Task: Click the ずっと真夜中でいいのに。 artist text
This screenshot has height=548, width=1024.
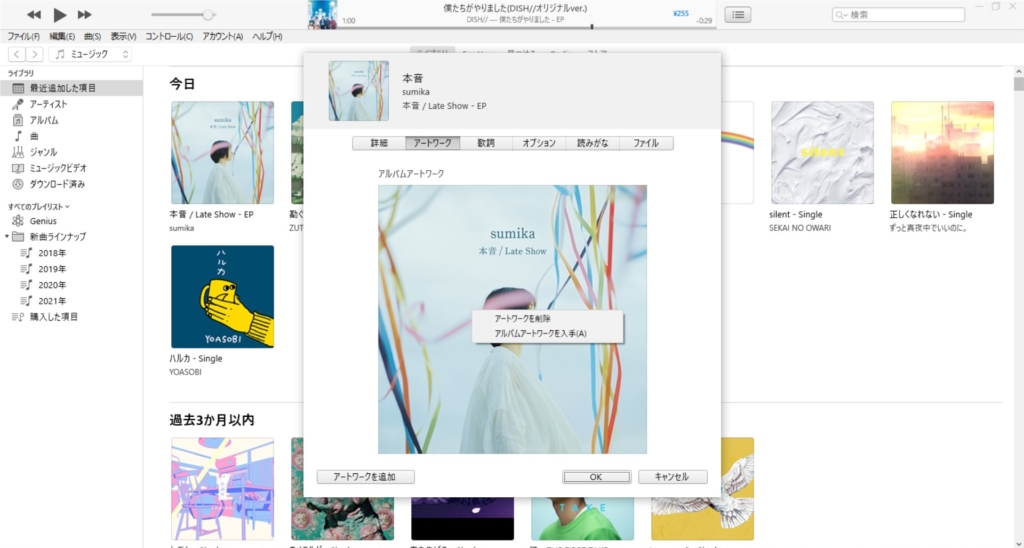Action: point(928,228)
